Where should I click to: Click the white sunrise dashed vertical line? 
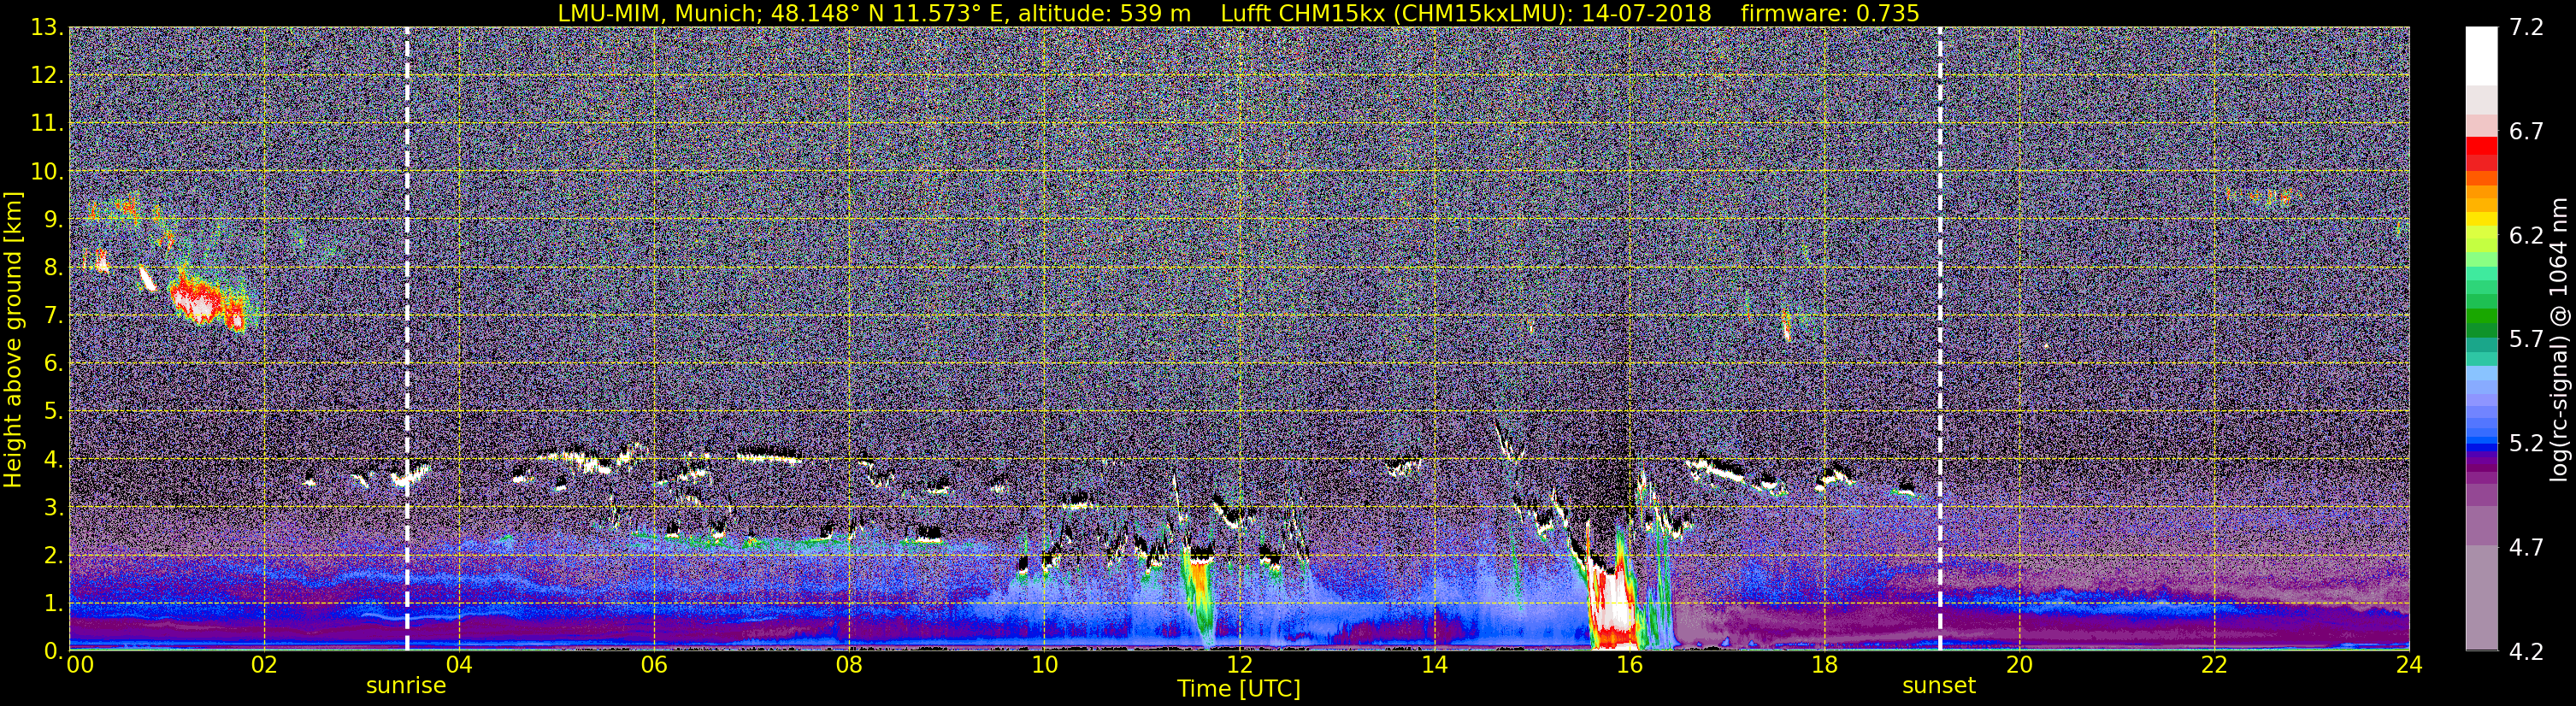407,338
